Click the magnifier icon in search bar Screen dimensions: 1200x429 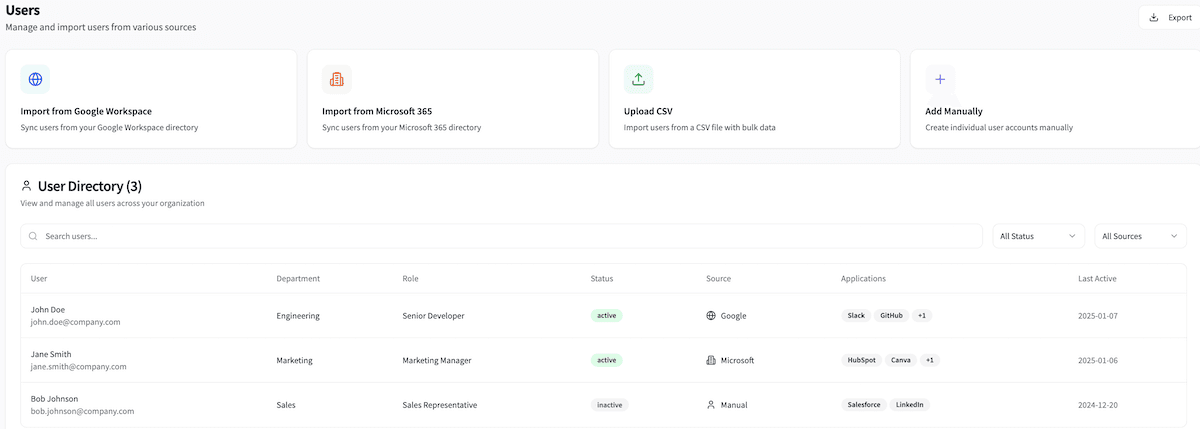[x=33, y=236]
